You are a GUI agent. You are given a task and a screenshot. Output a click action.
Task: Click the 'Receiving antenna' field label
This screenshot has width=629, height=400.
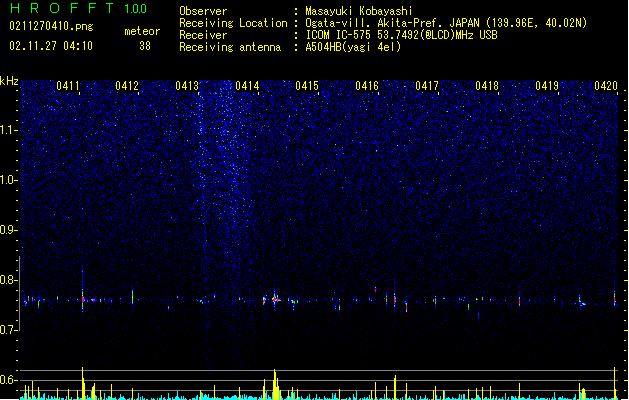[230, 47]
